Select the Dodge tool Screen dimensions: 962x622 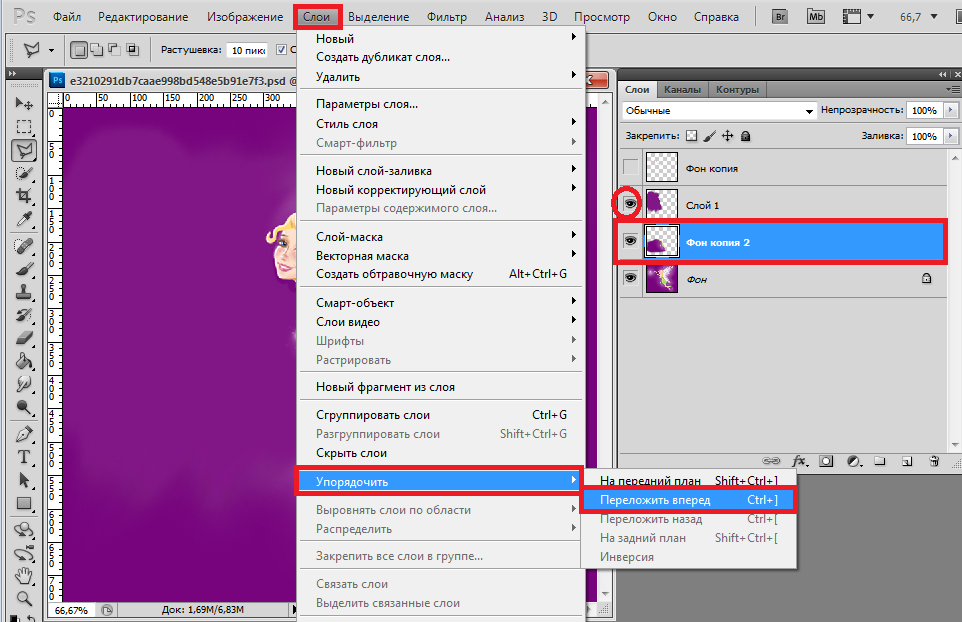coord(24,407)
